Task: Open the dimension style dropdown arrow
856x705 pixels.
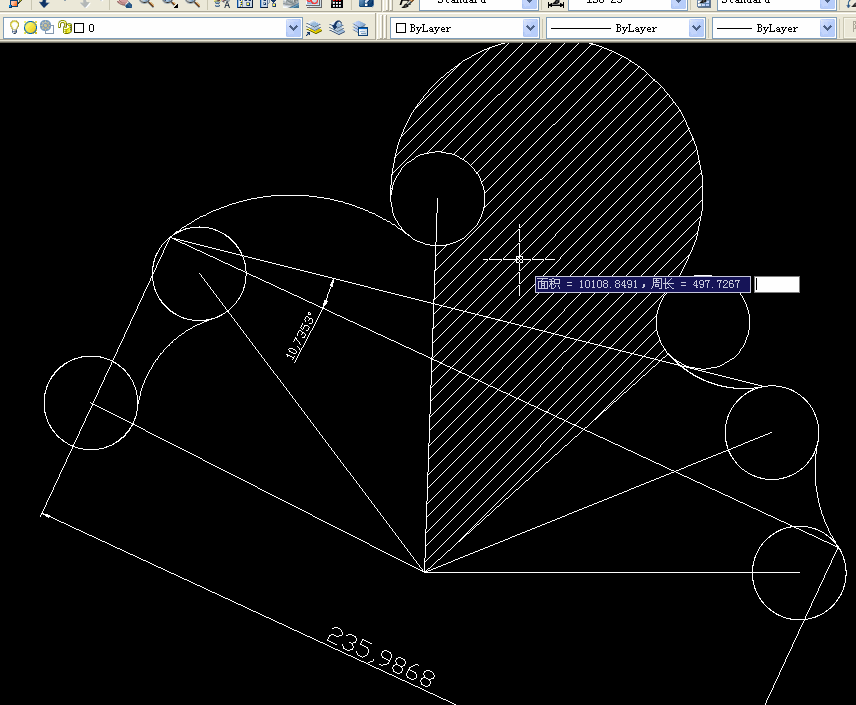Action: coord(679,4)
